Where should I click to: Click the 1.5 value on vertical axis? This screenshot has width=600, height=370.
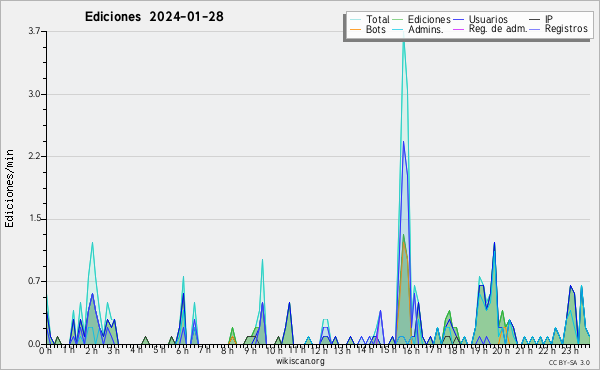(x=34, y=219)
